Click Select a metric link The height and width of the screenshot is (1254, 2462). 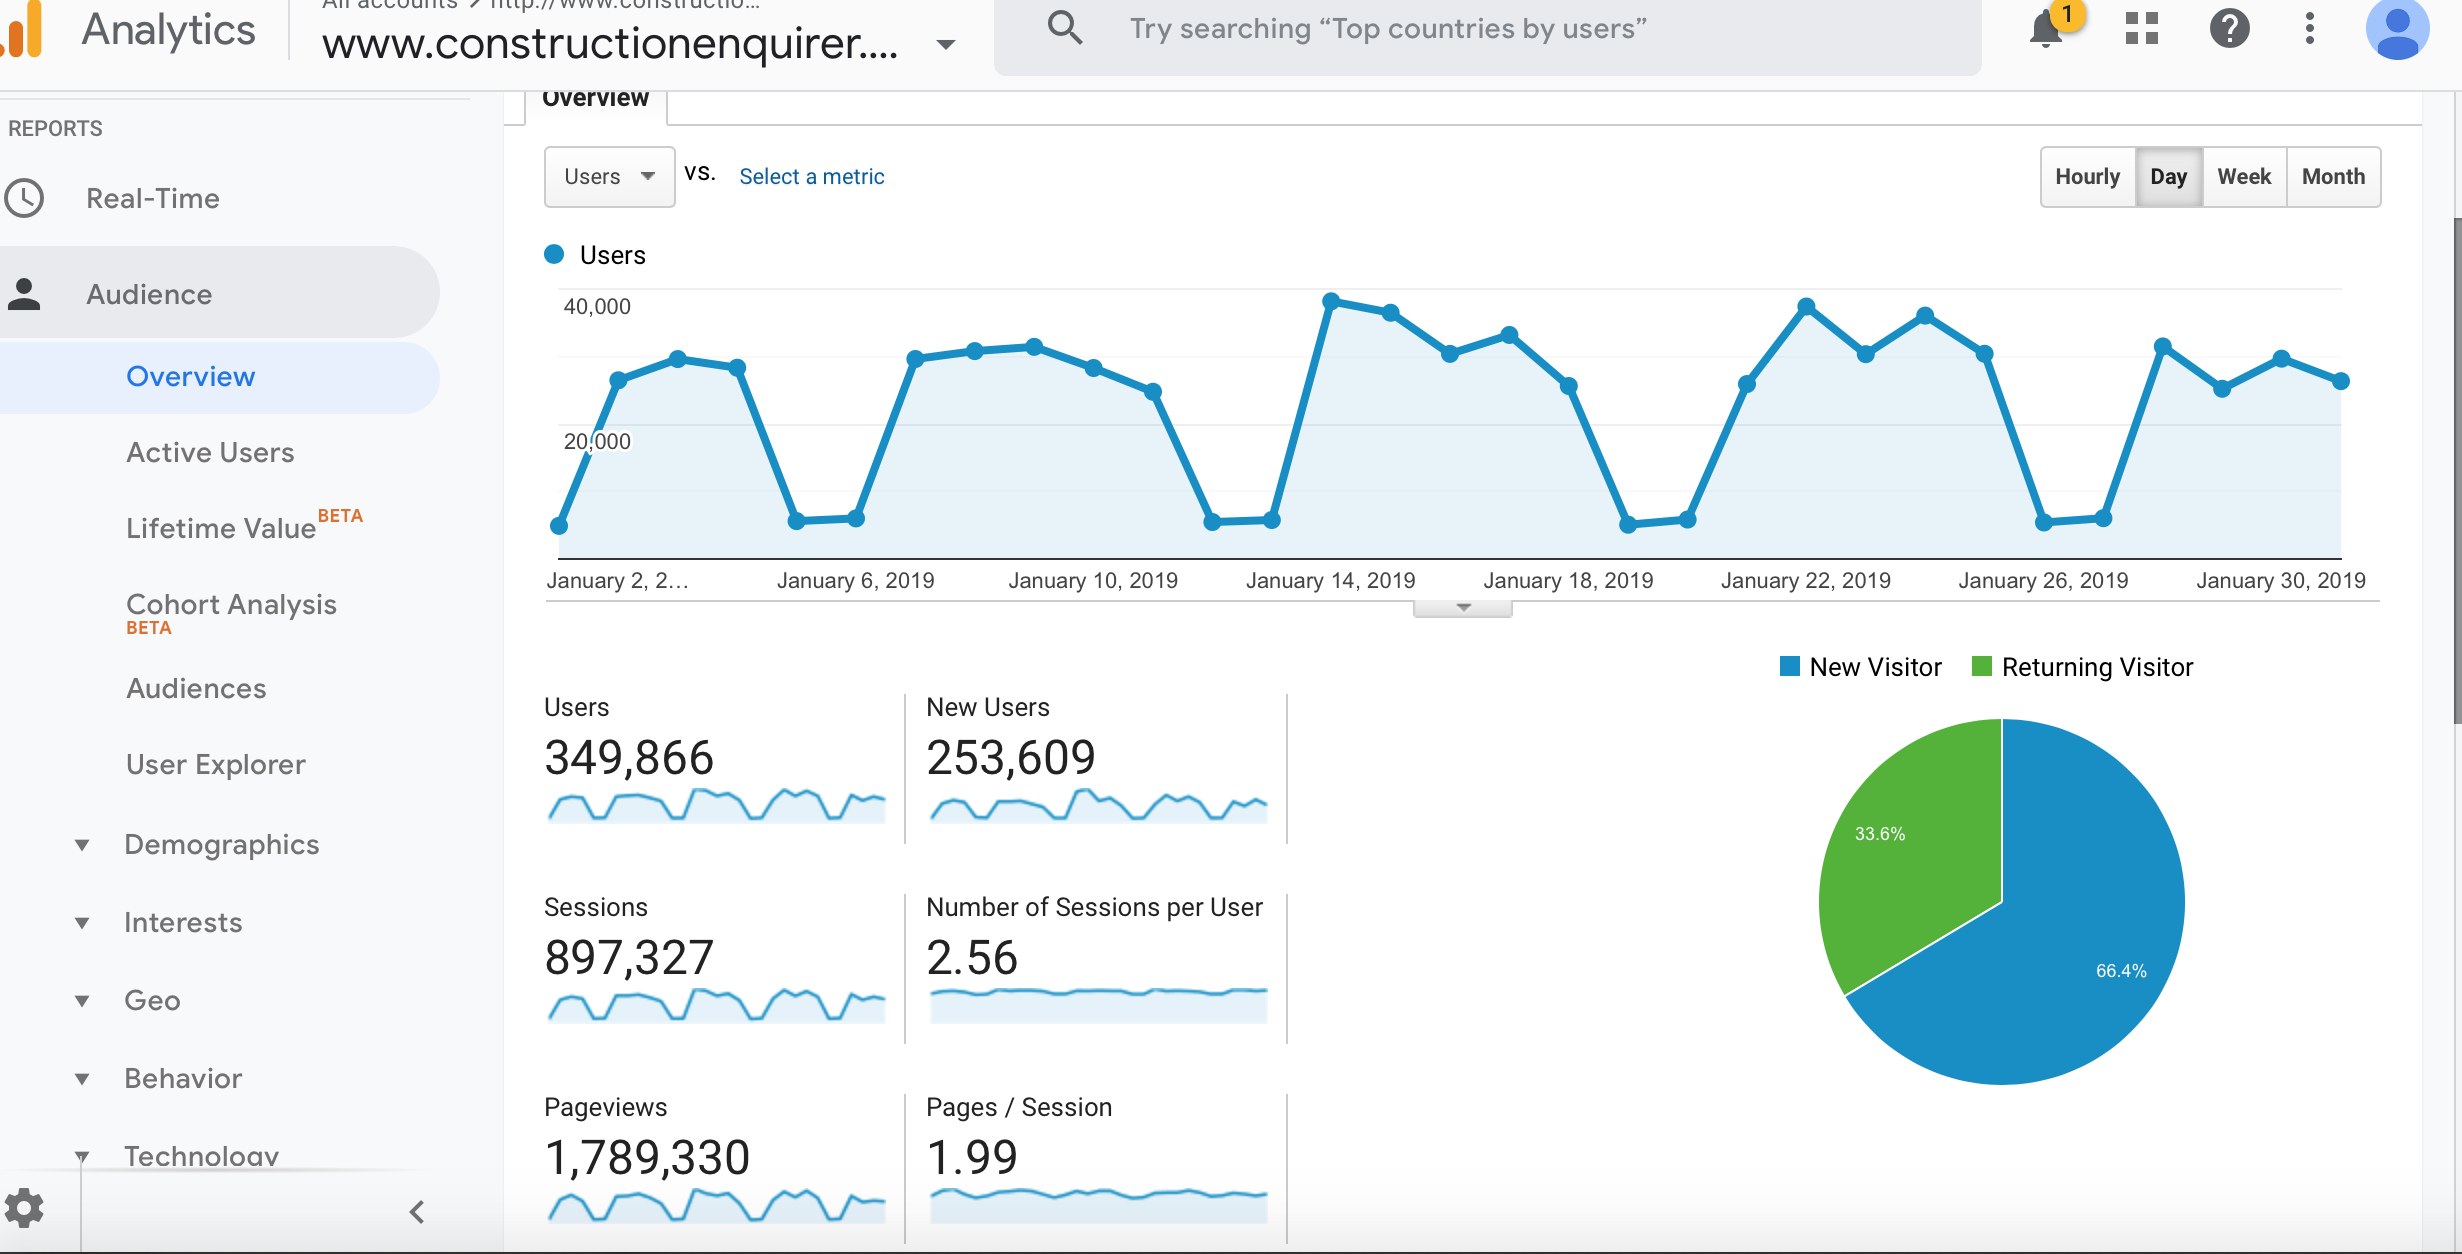[812, 177]
